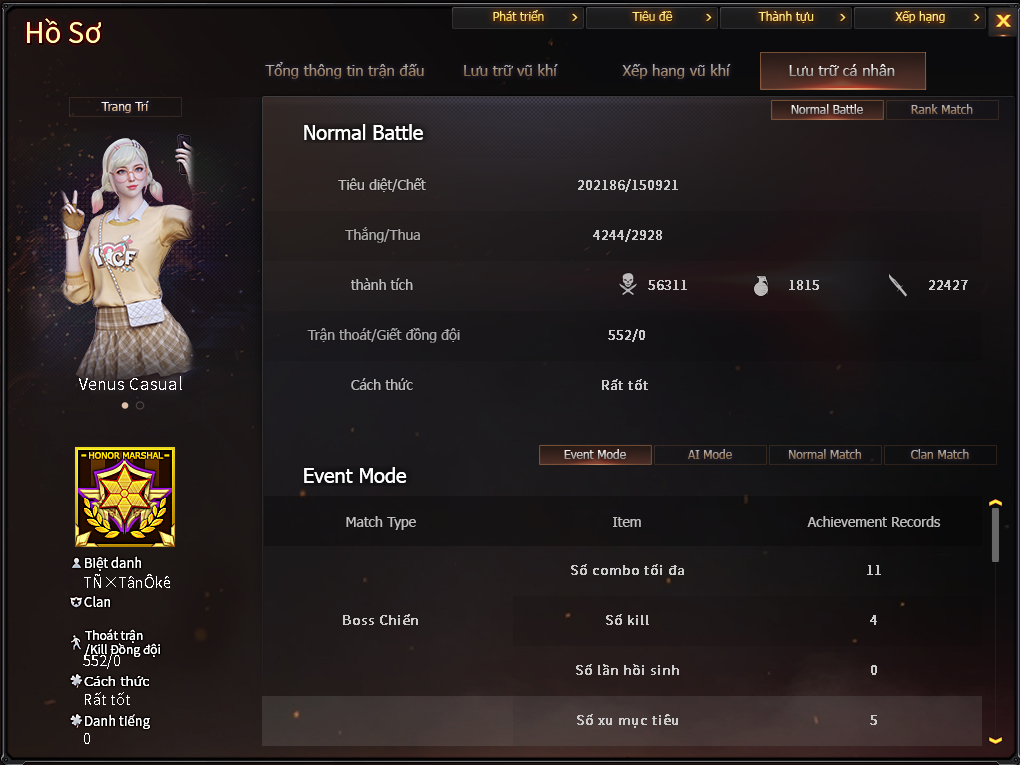1020x765 pixels.
Task: Open the Lưu trữ vũ khí tab
Action: 510,70
